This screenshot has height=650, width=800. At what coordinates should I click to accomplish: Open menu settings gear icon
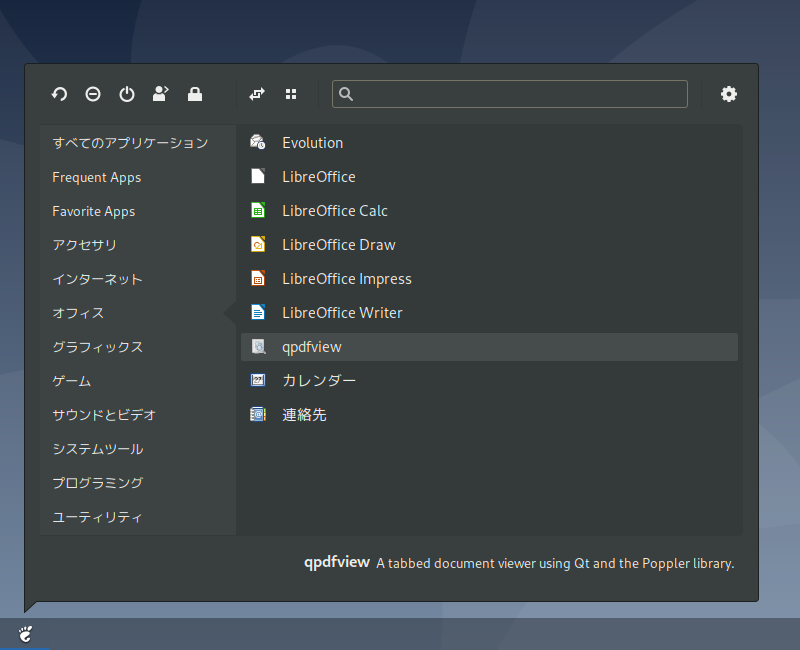[729, 94]
